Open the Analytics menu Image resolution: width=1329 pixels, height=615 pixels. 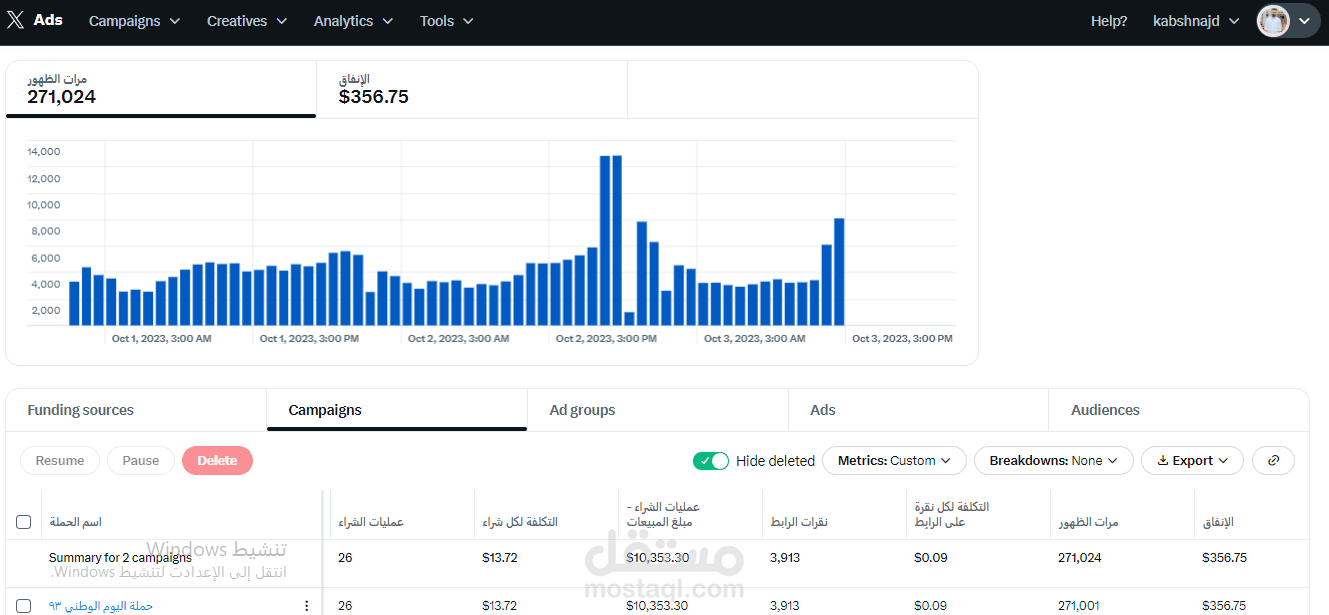353,21
